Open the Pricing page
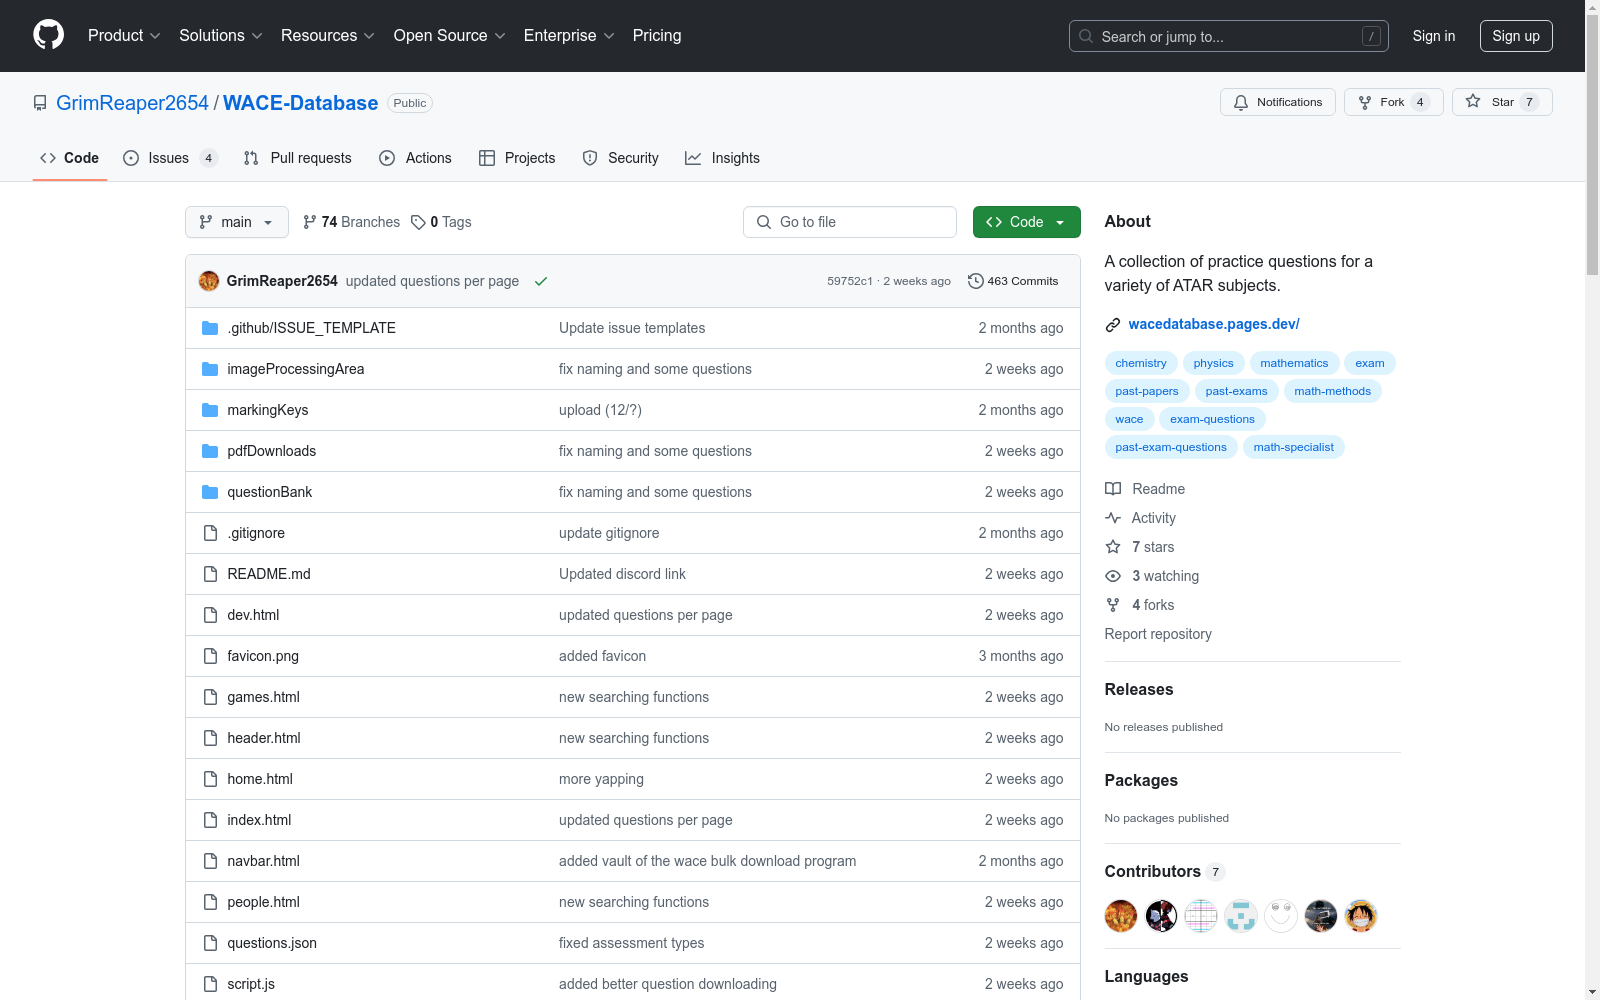Viewport: 1600px width, 1000px height. (x=657, y=36)
